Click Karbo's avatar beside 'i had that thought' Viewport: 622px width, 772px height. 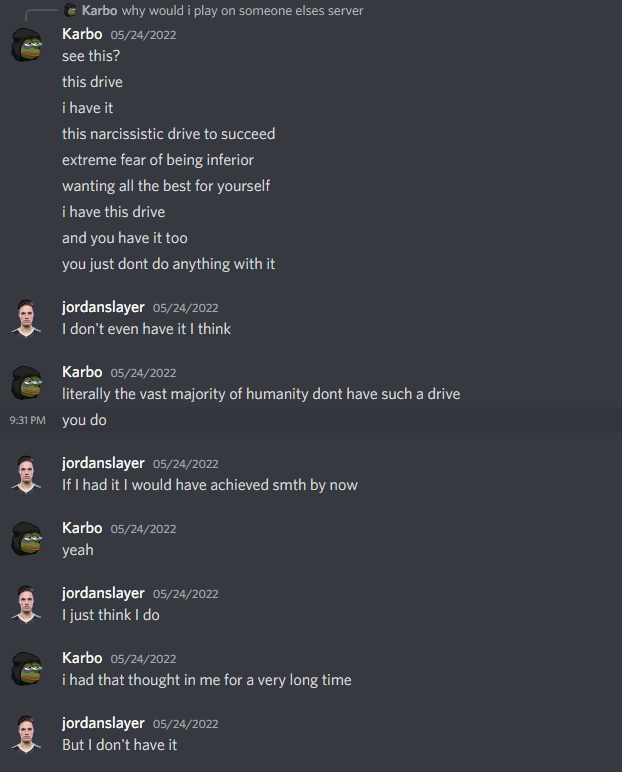(27, 669)
